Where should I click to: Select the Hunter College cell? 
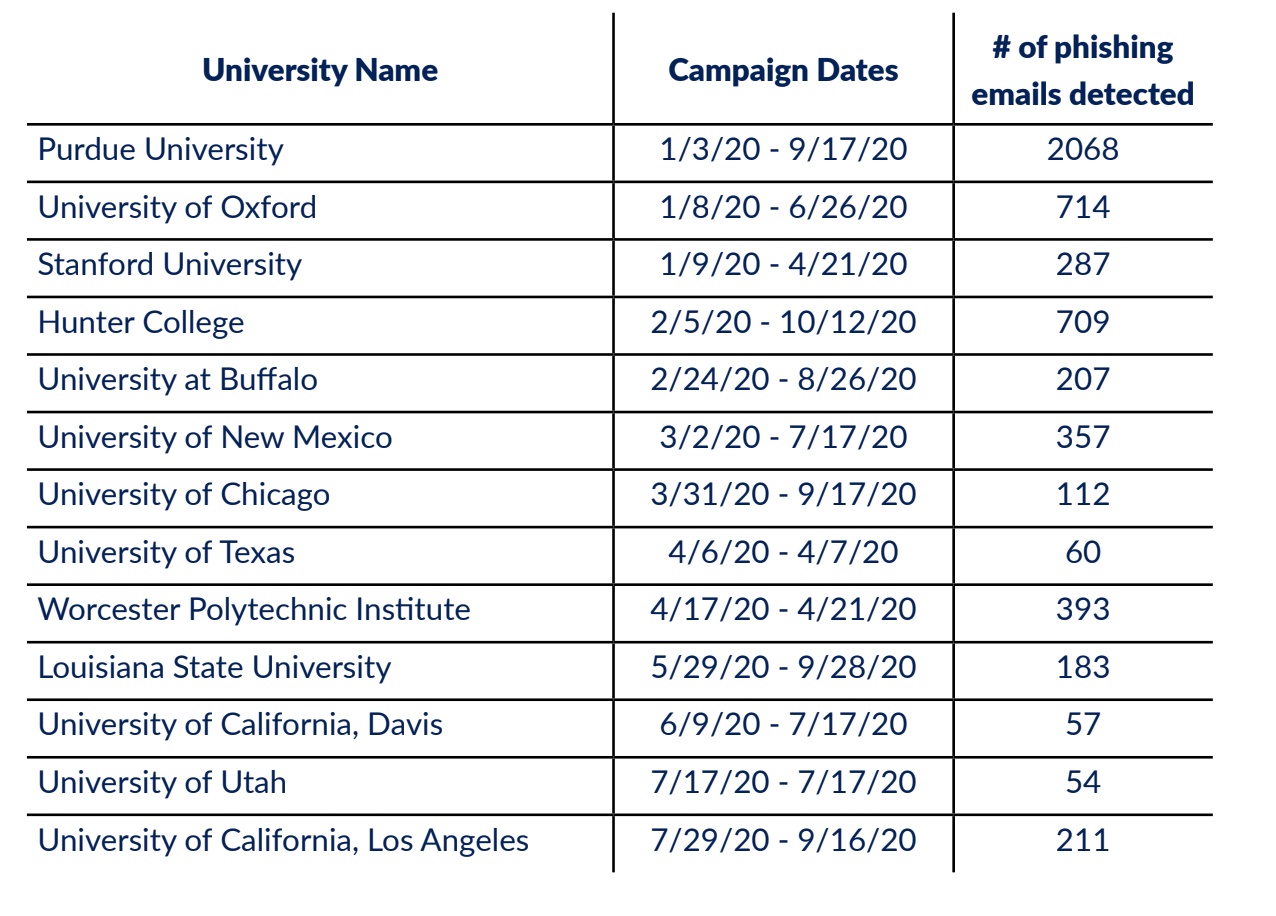coord(141,323)
